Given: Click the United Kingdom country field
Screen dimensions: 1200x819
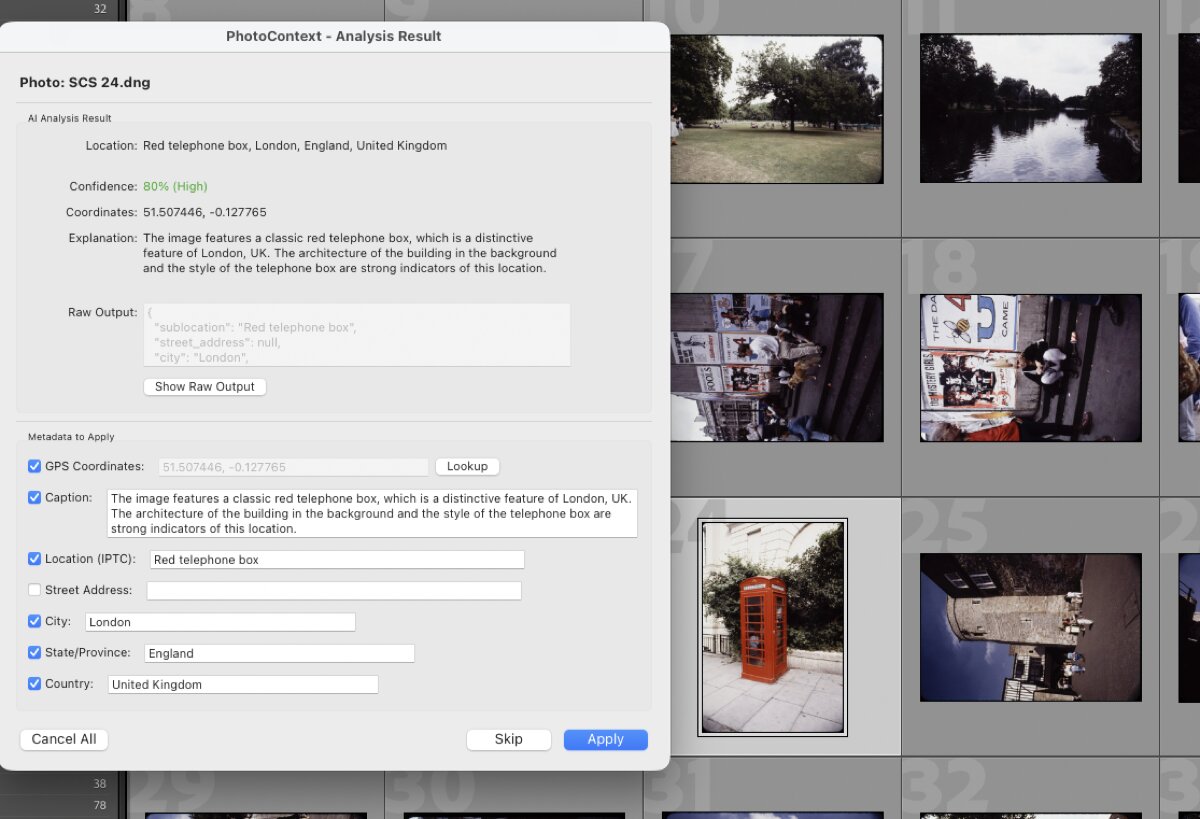Looking at the screenshot, I should (x=242, y=684).
